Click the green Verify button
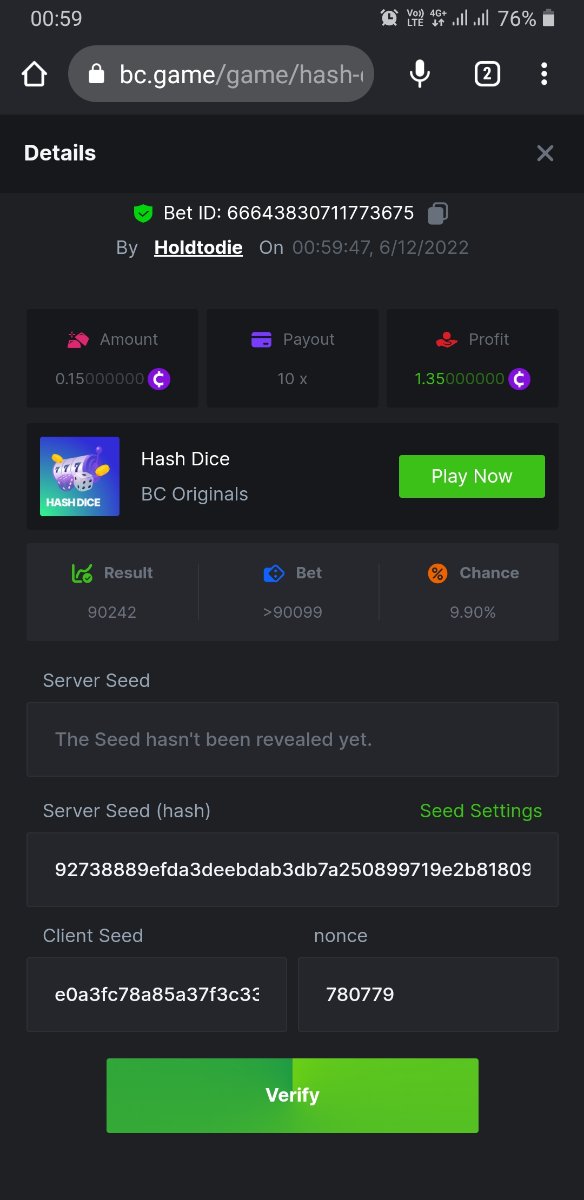584x1200 pixels. click(292, 1095)
